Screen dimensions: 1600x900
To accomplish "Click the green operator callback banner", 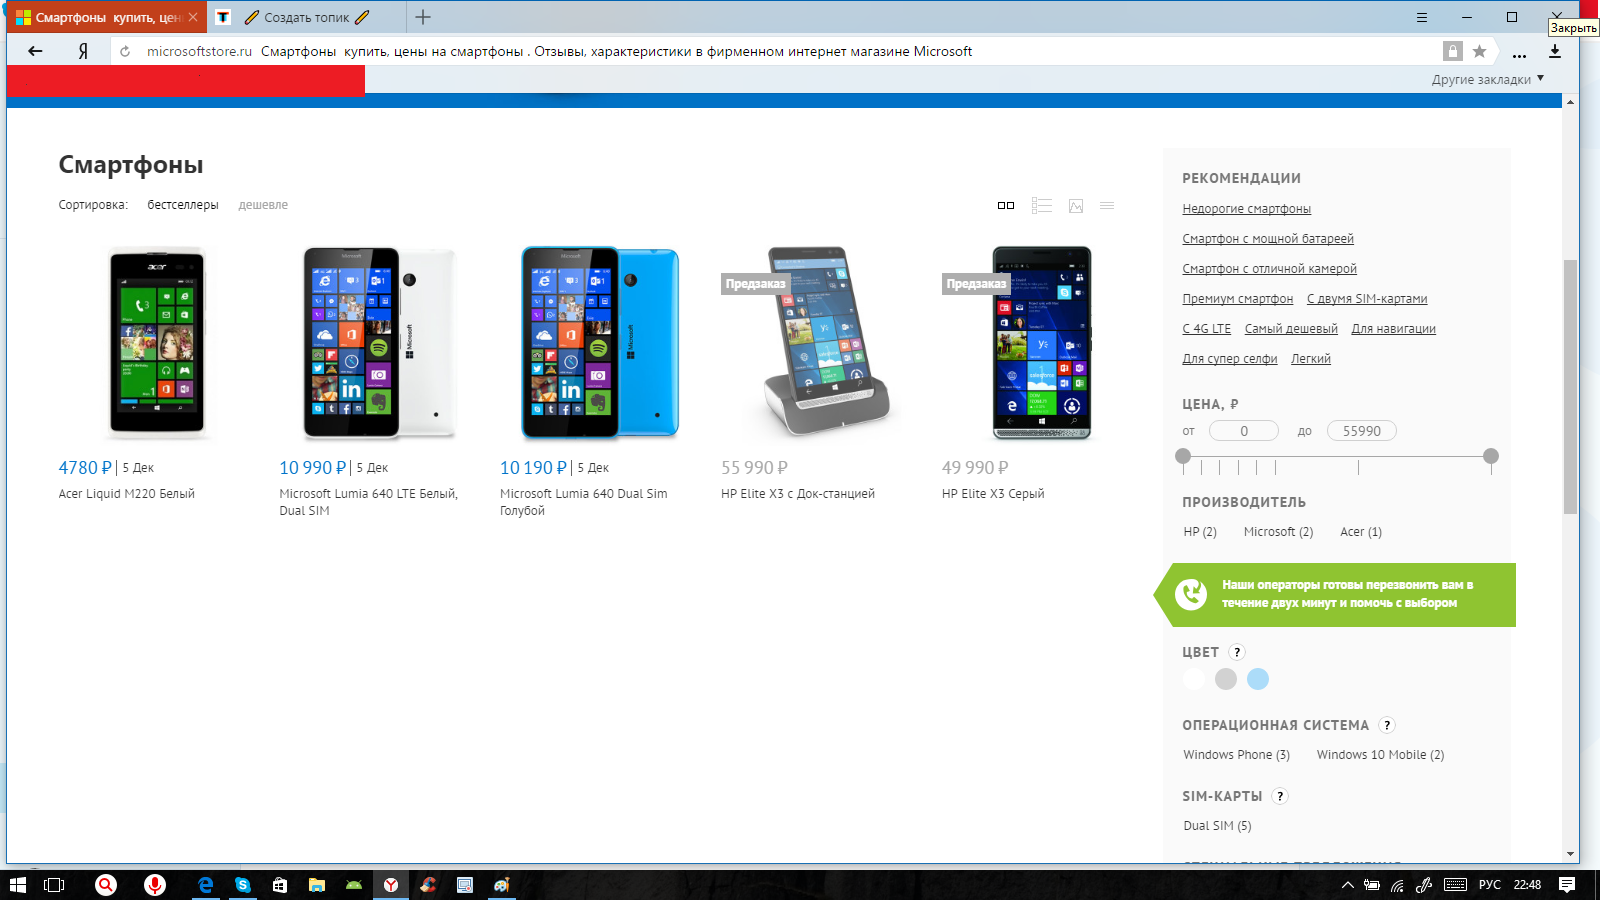I will pyautogui.click(x=1335, y=595).
